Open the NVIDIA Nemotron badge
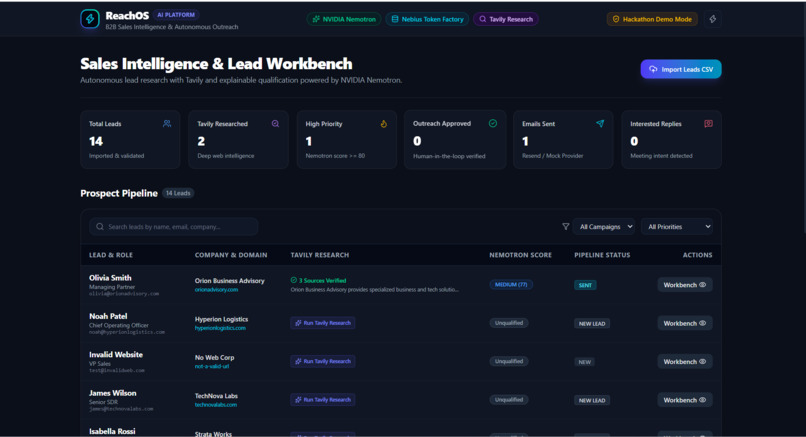806x437 pixels. [x=344, y=19]
